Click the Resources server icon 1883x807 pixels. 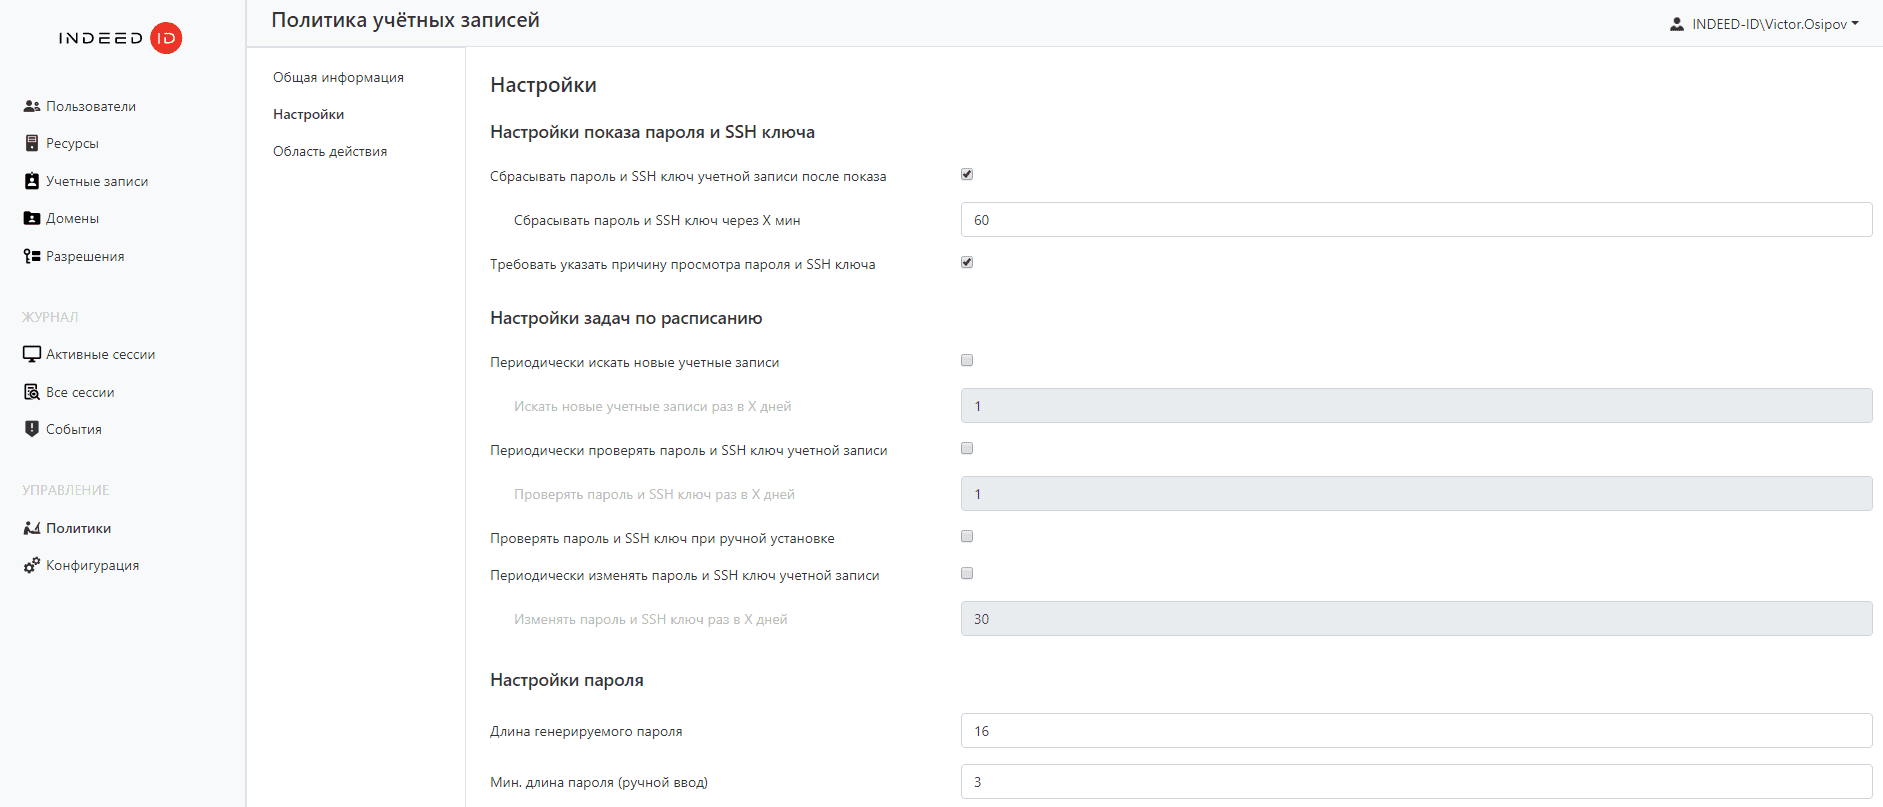click(x=32, y=143)
